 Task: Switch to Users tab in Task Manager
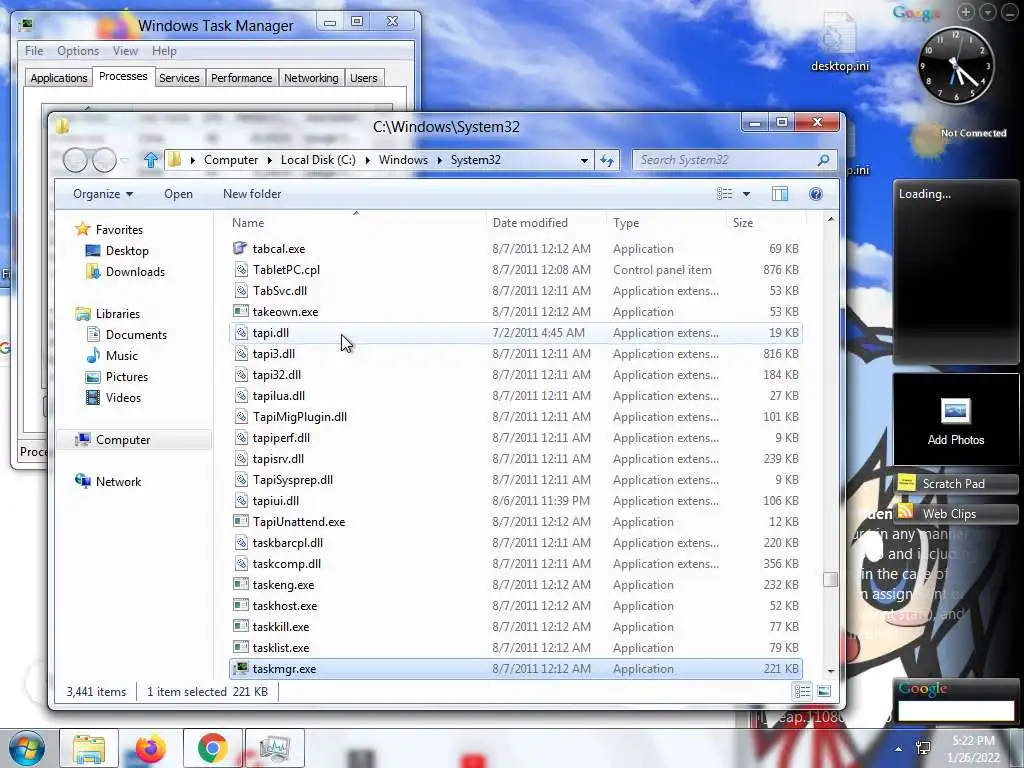pos(364,78)
